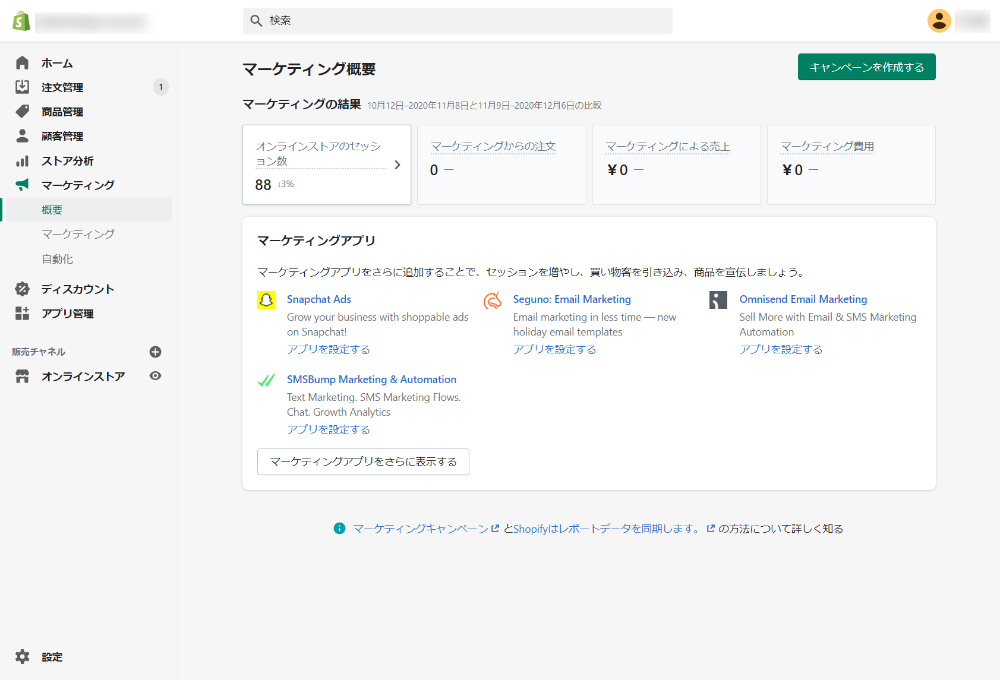Image resolution: width=1000 pixels, height=680 pixels.
Task: Click the ストア分析 bar chart icon
Action: coord(22,161)
